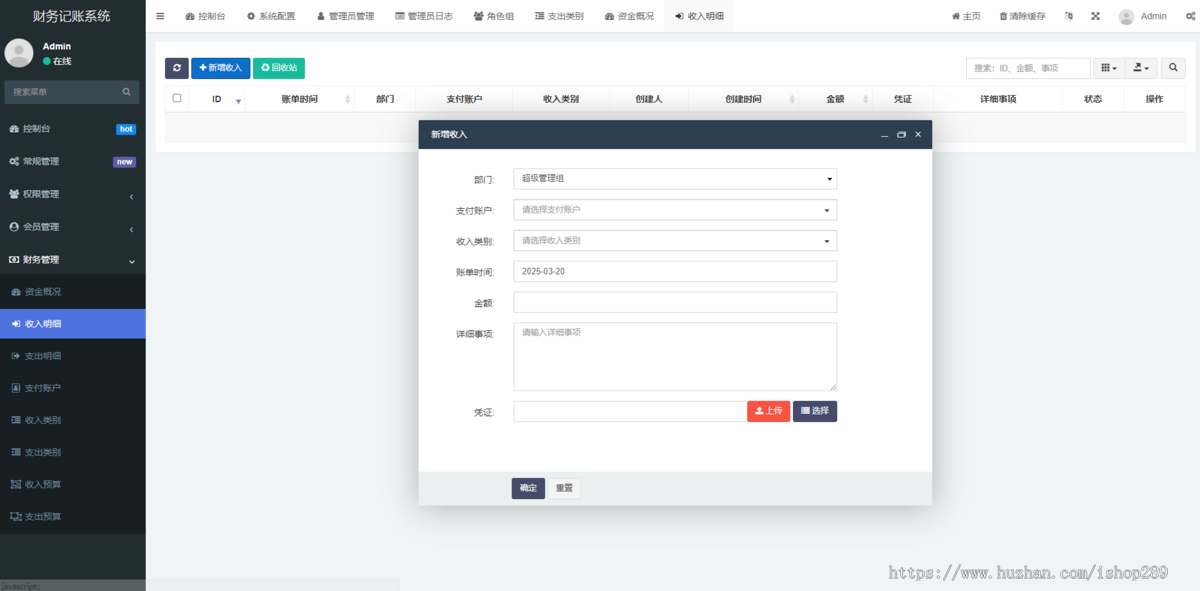Click the 确定 confirm button
The width and height of the screenshot is (1200, 591).
[528, 488]
